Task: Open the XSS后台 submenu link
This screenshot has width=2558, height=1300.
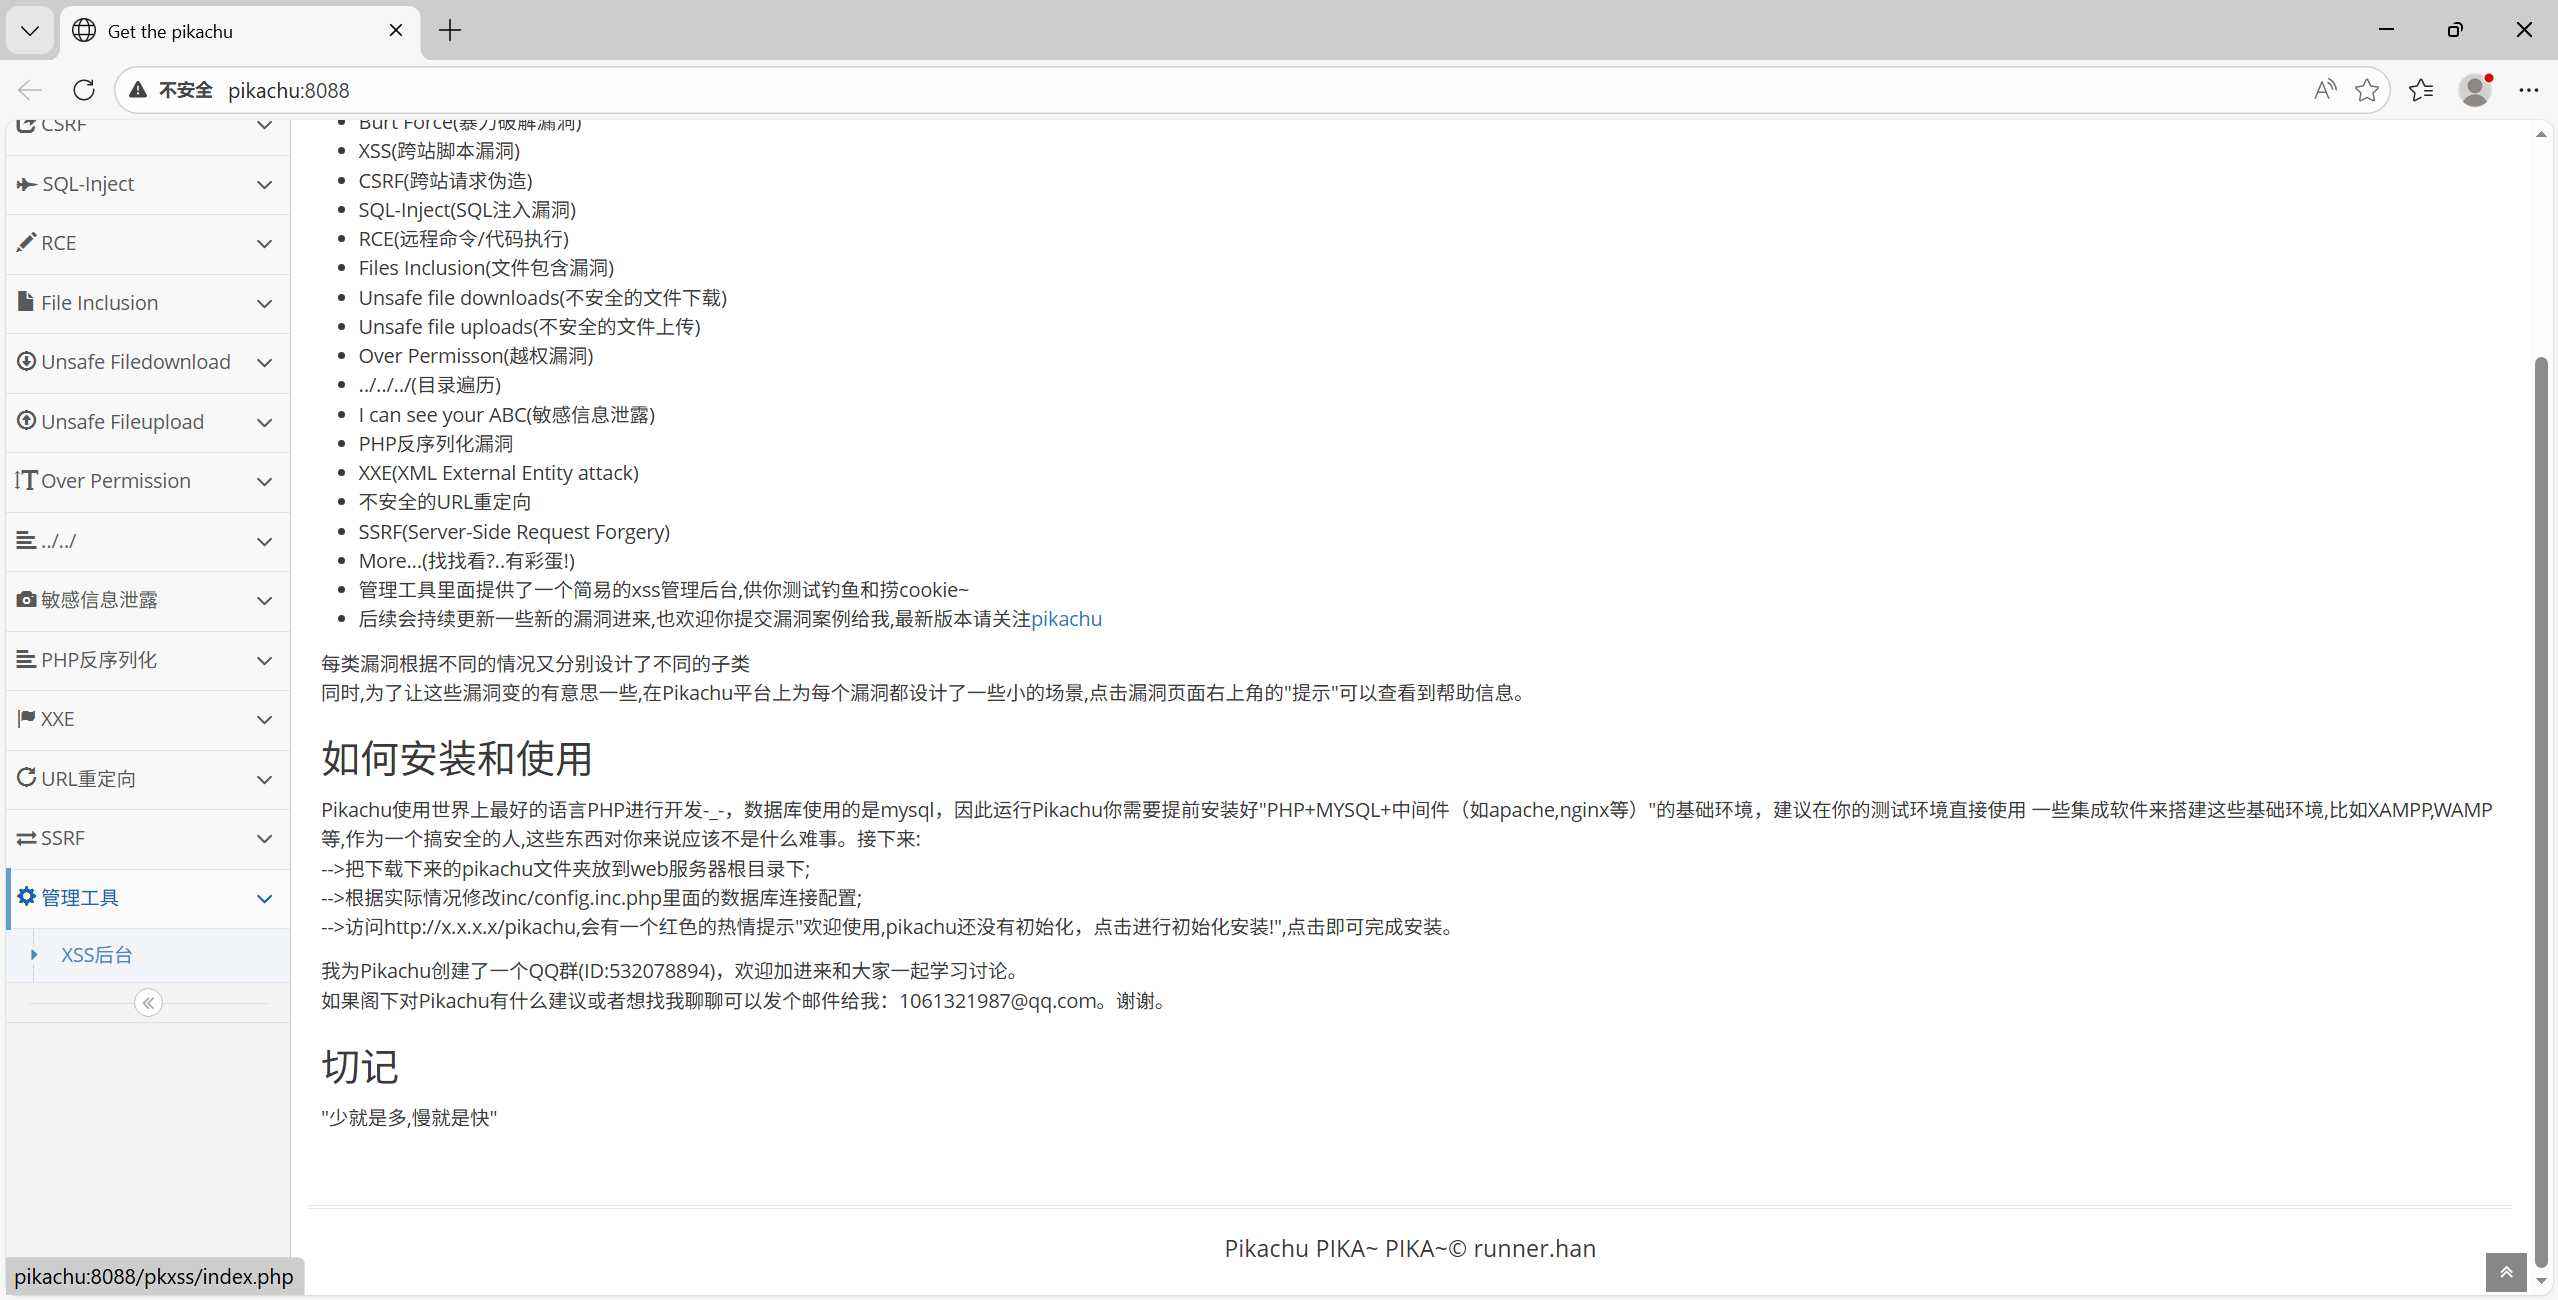Action: pos(96,955)
